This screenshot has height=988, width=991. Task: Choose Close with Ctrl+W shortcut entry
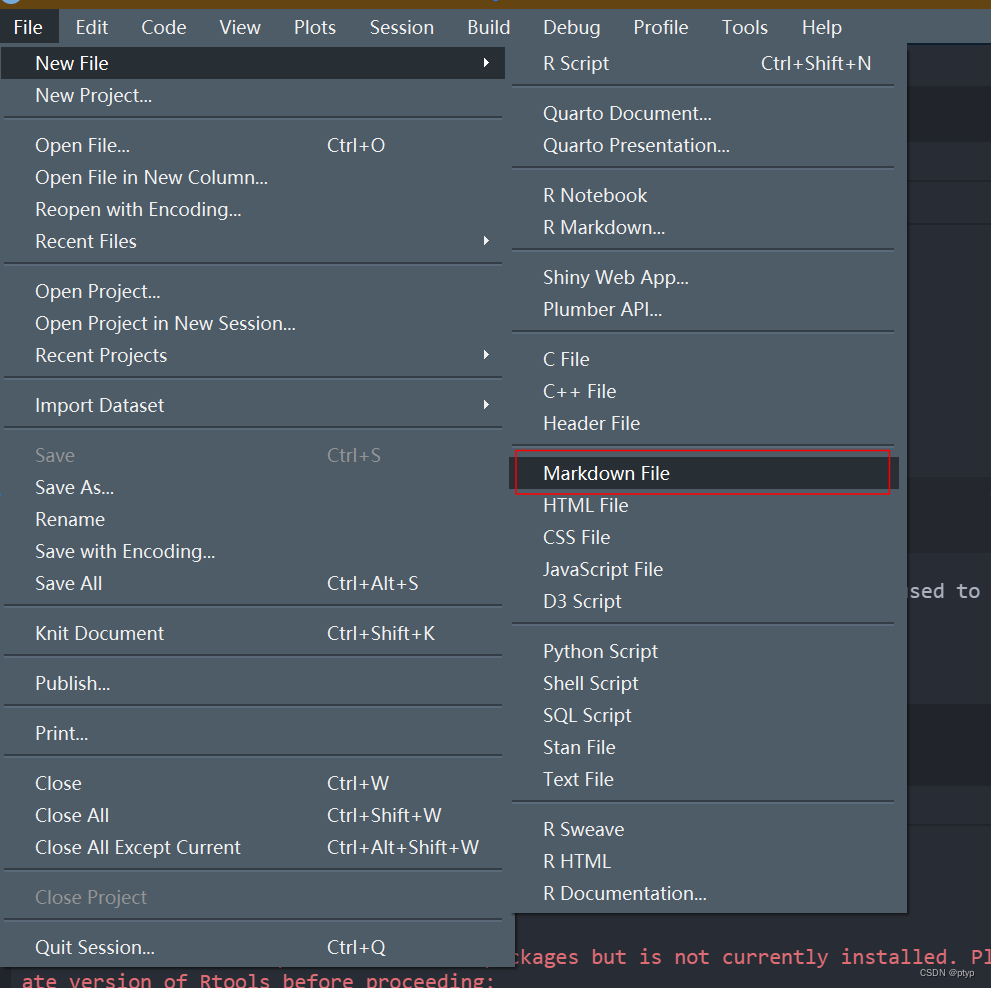(x=253, y=783)
